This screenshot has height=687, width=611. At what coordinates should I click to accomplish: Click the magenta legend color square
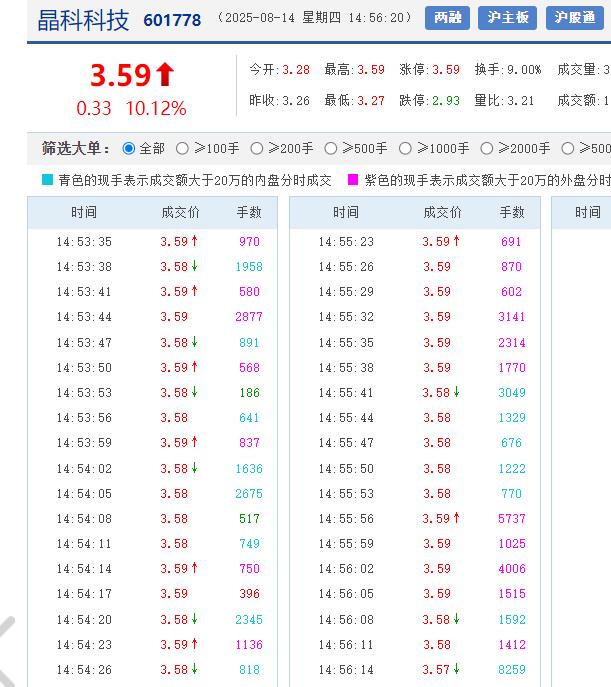pyautogui.click(x=353, y=180)
